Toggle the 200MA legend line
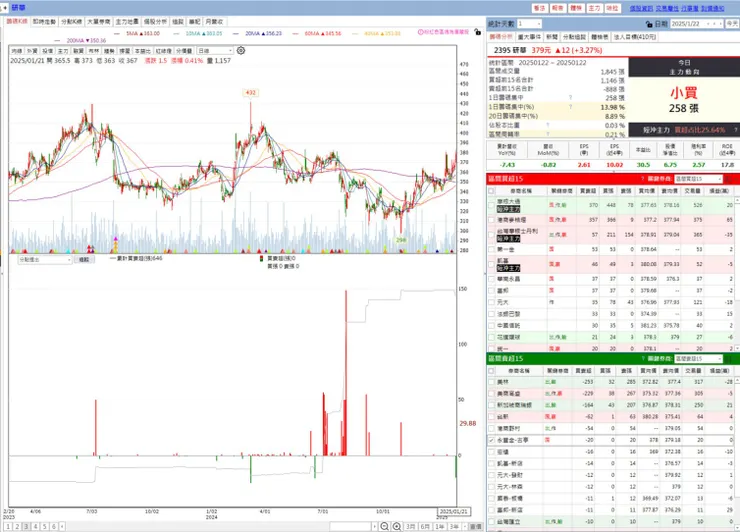740x532 pixels. (x=80, y=41)
